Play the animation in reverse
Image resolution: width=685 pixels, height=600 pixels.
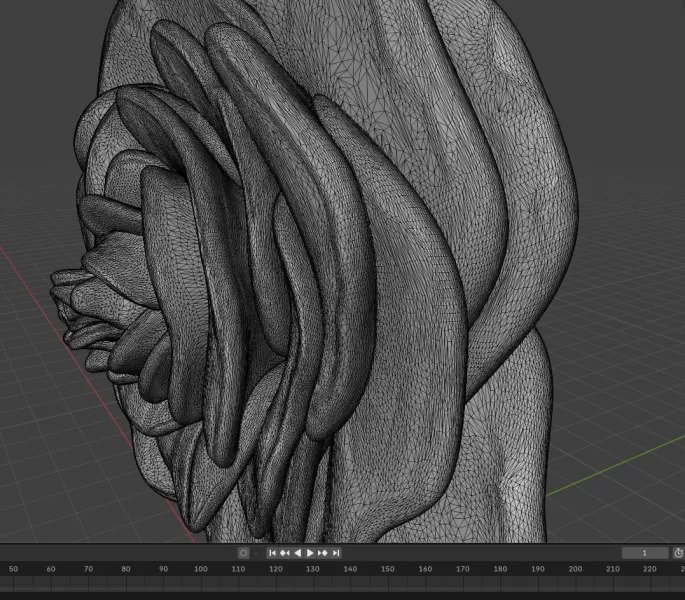(x=298, y=553)
